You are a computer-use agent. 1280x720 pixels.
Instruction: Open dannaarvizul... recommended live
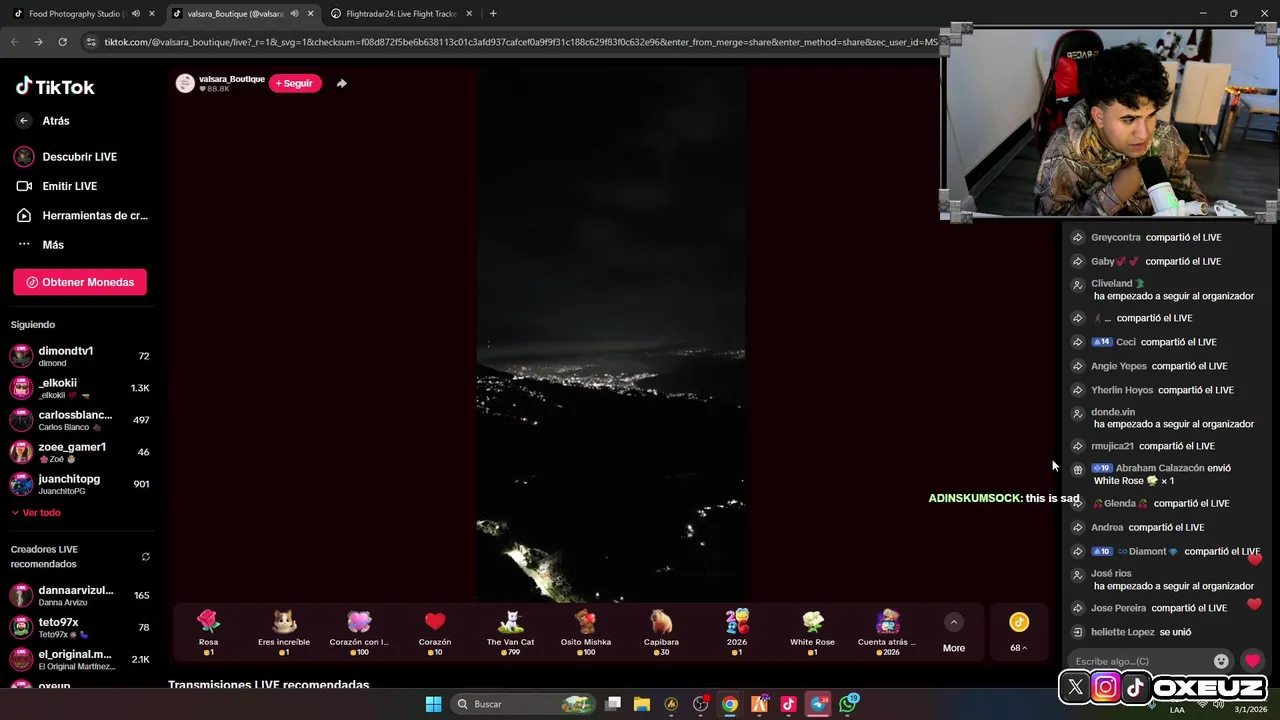80,595
